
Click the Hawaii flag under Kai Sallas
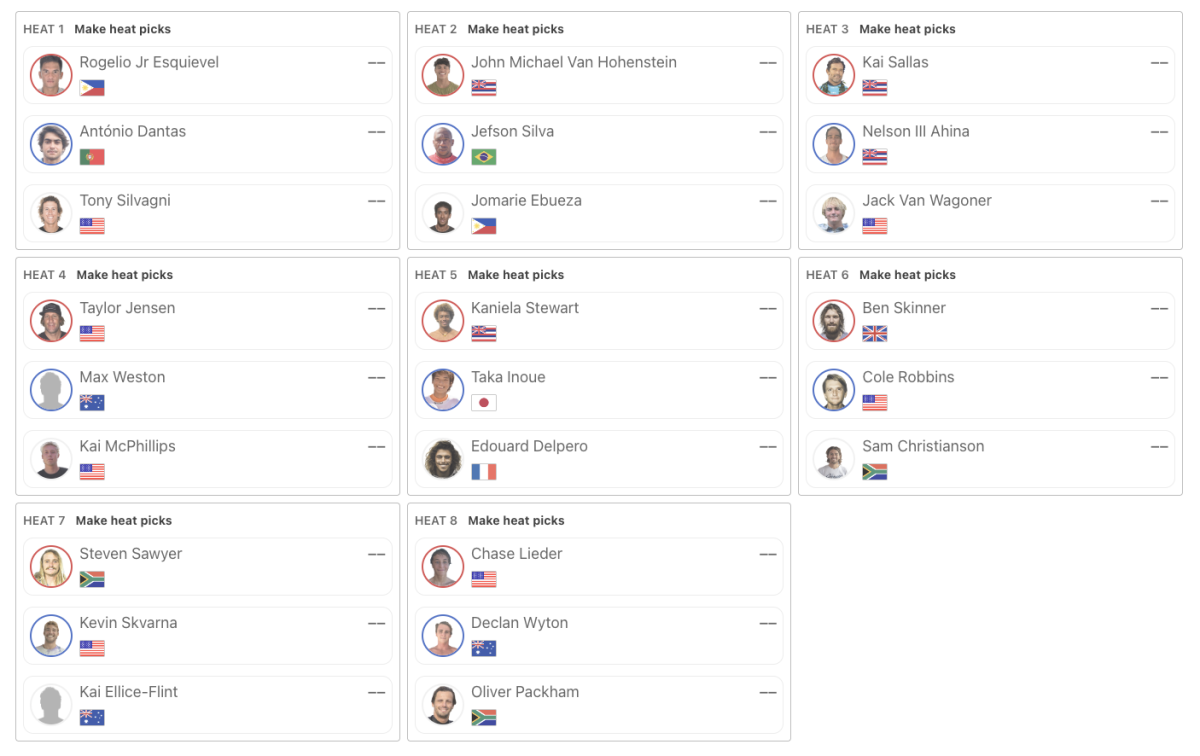pos(875,88)
